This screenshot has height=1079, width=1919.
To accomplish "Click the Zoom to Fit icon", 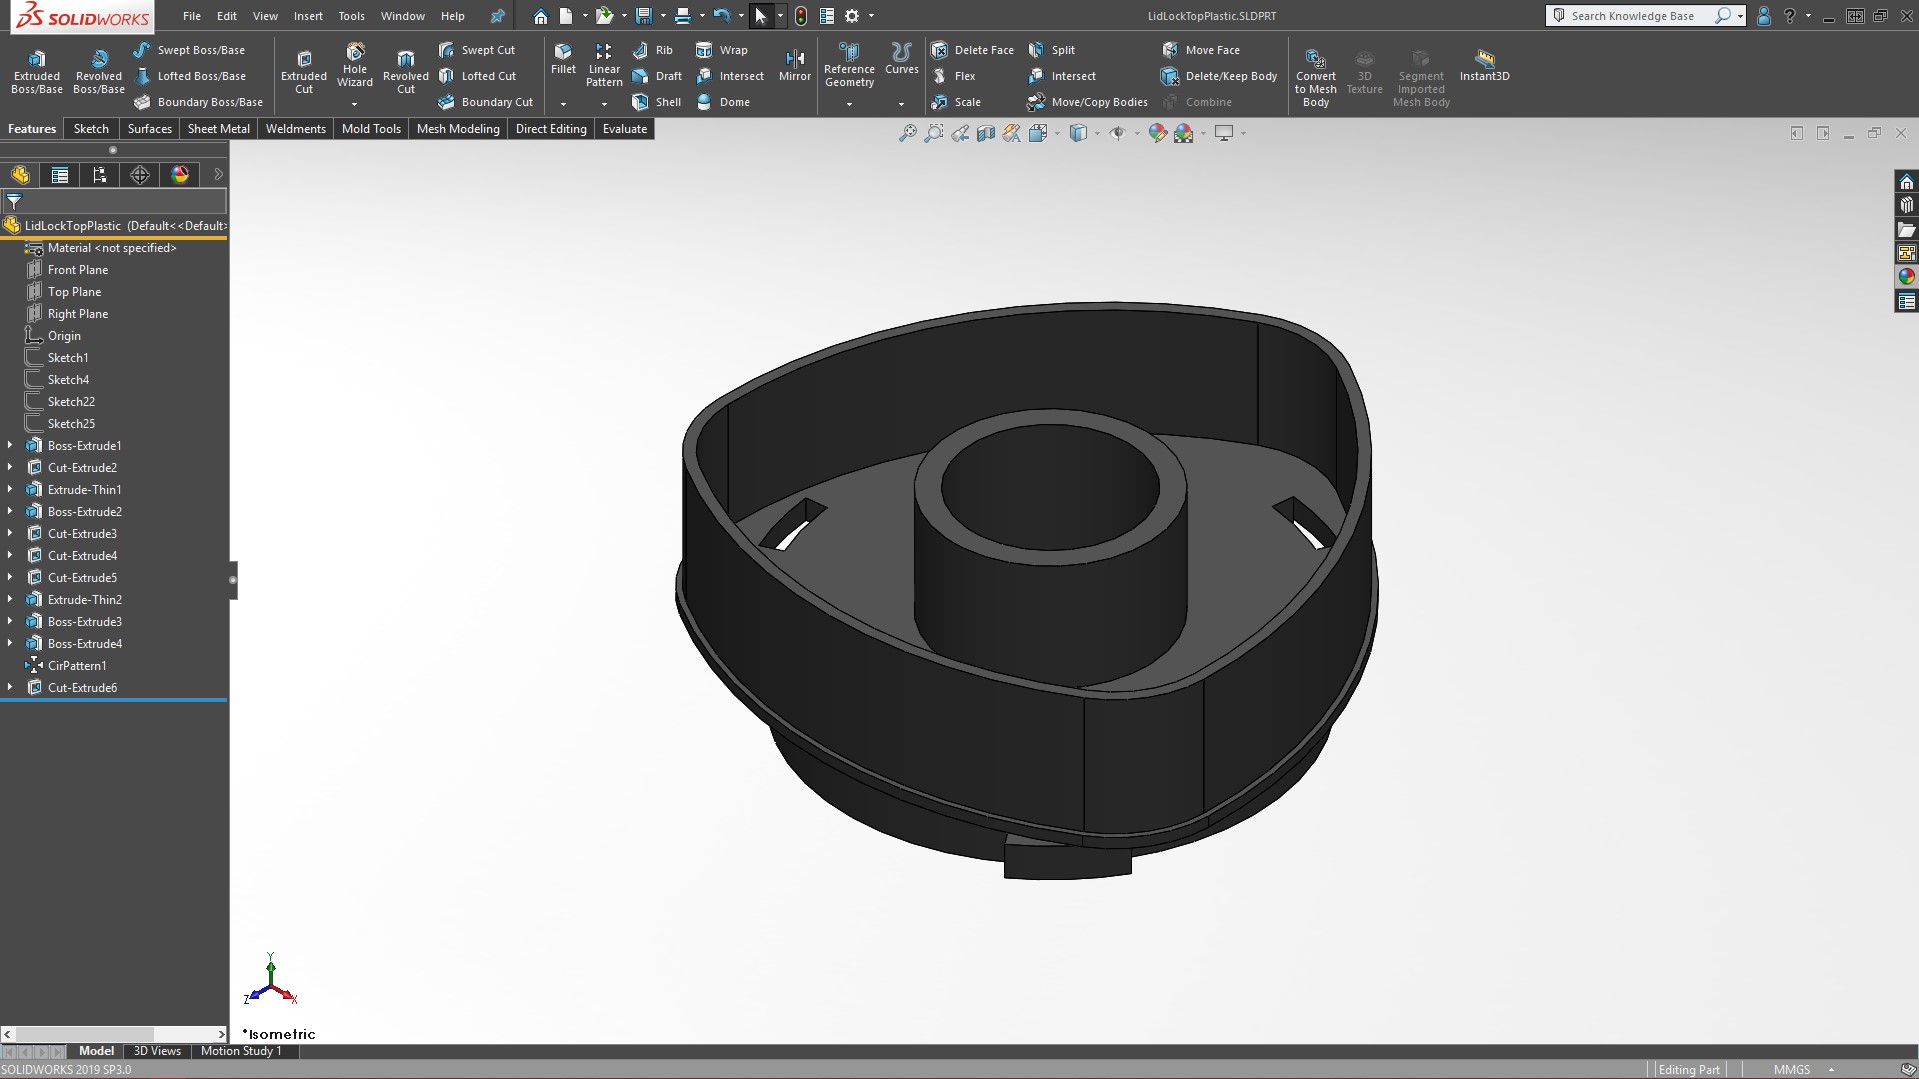I will 907,133.
